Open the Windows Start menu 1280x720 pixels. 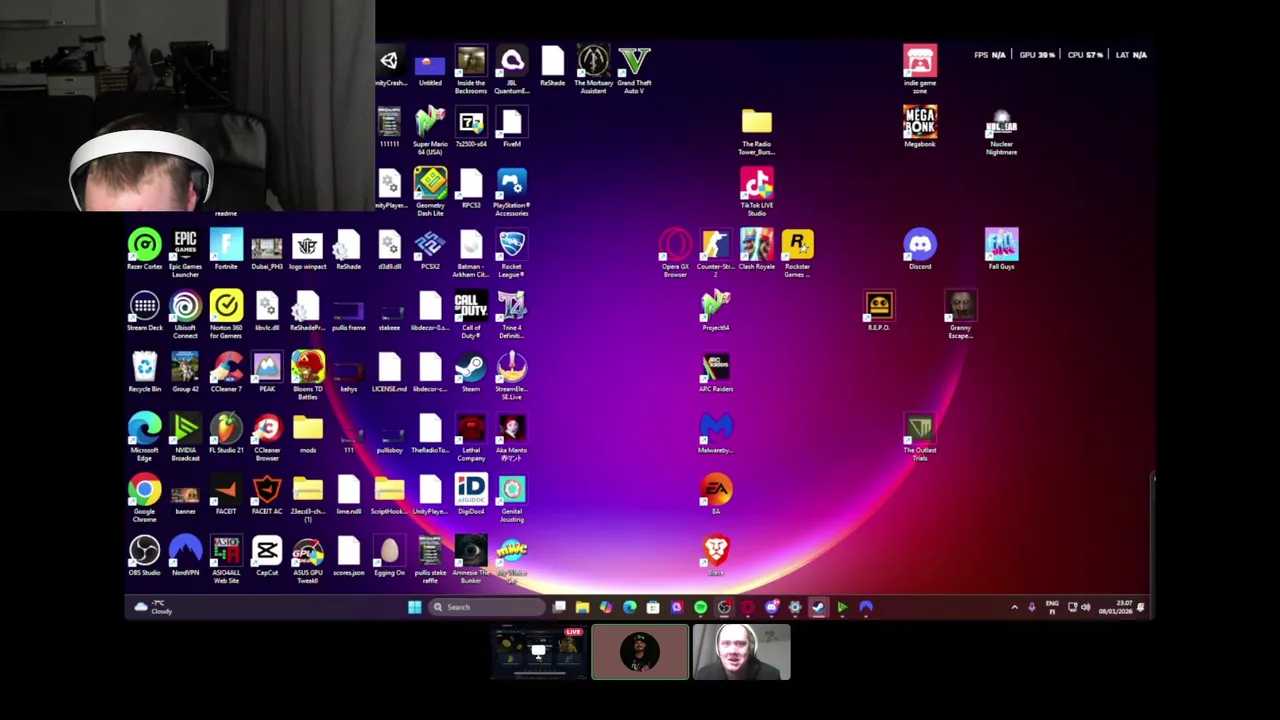pos(415,607)
